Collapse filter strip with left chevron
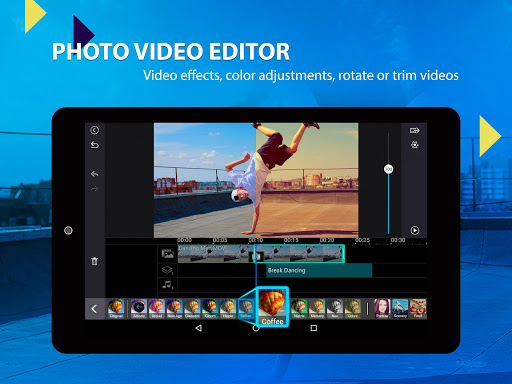 tap(95, 309)
